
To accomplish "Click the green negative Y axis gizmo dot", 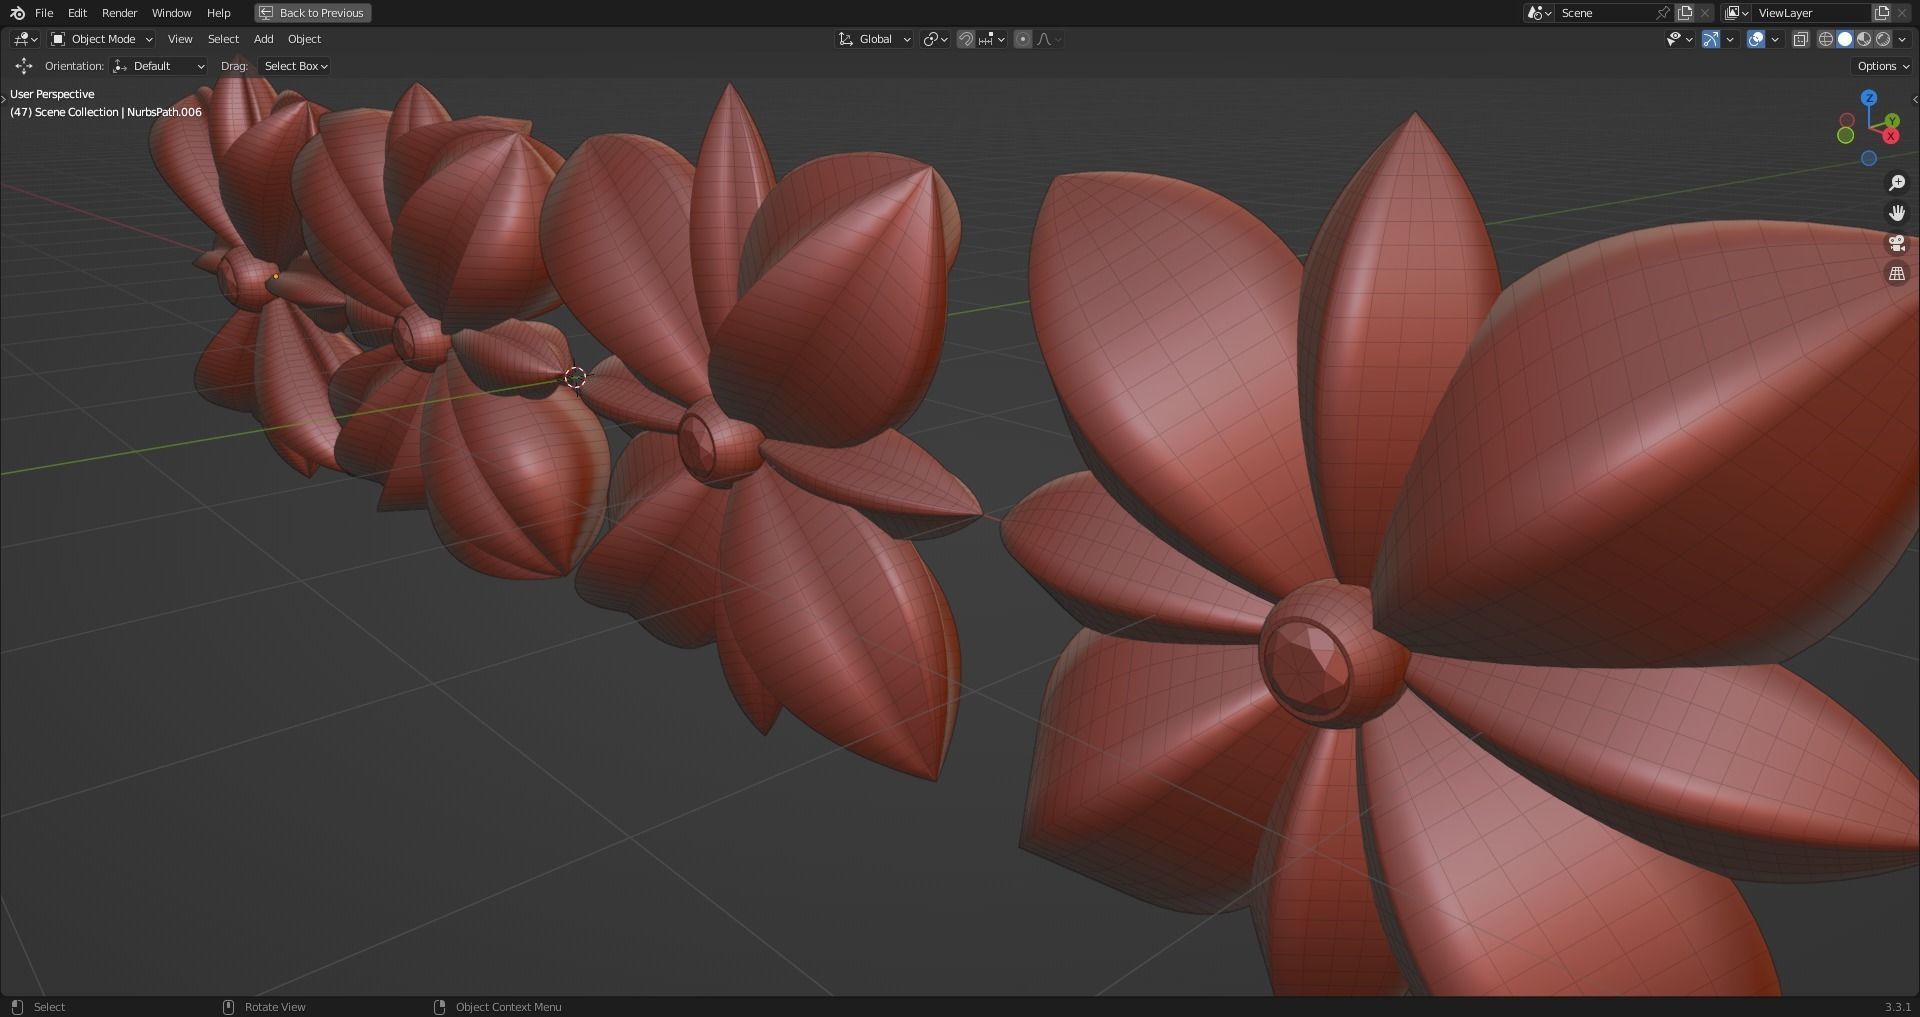I will 1846,135.
